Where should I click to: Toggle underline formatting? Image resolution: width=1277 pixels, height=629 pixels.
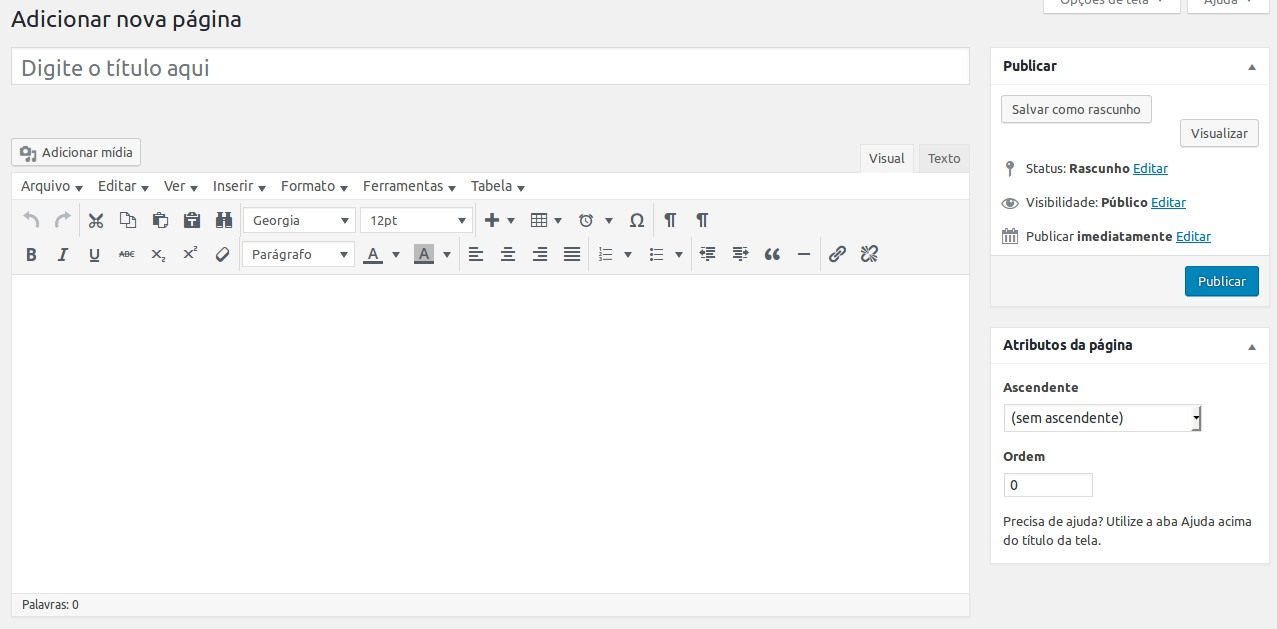(x=94, y=255)
